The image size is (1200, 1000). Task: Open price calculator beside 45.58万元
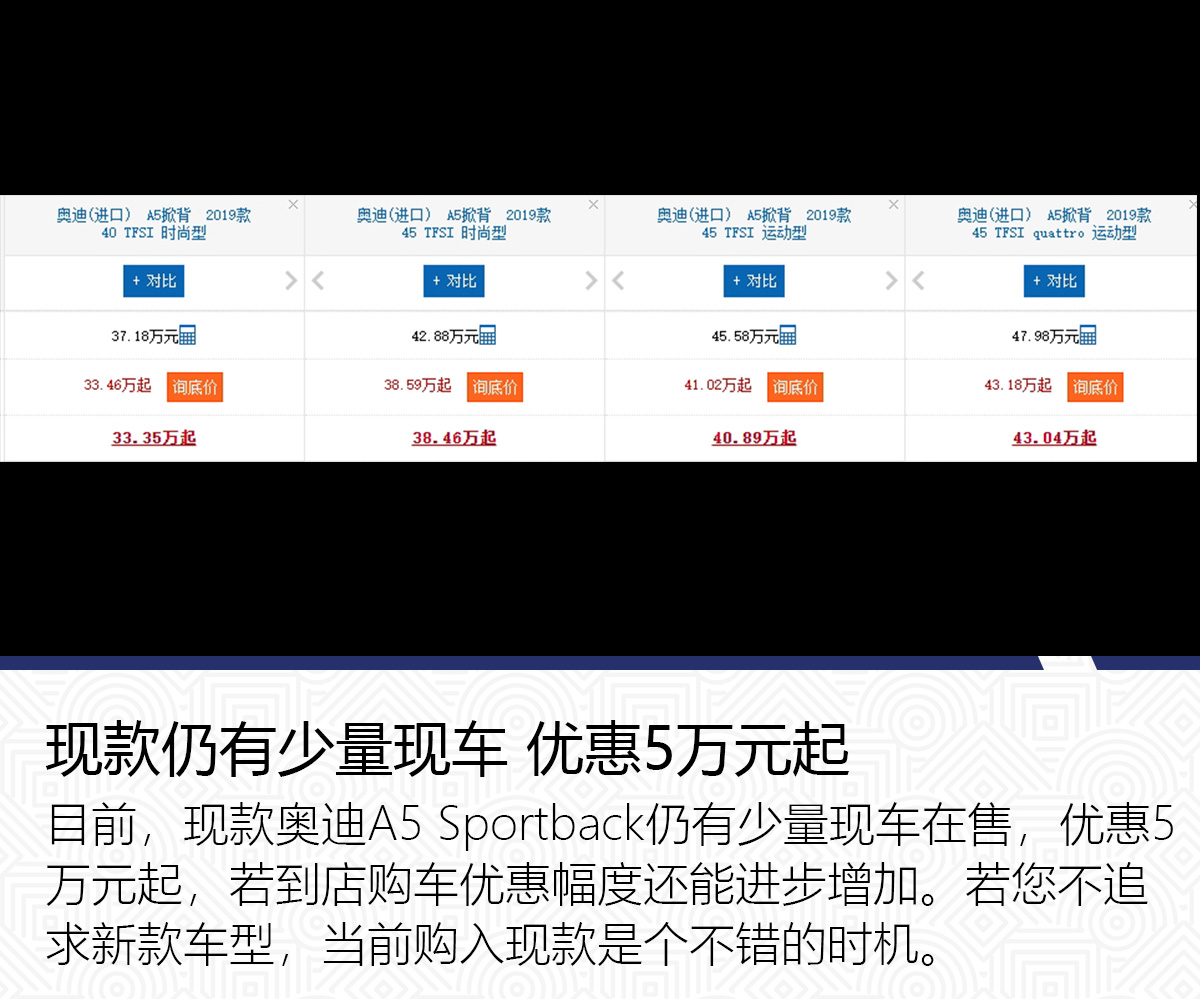[x=787, y=336]
